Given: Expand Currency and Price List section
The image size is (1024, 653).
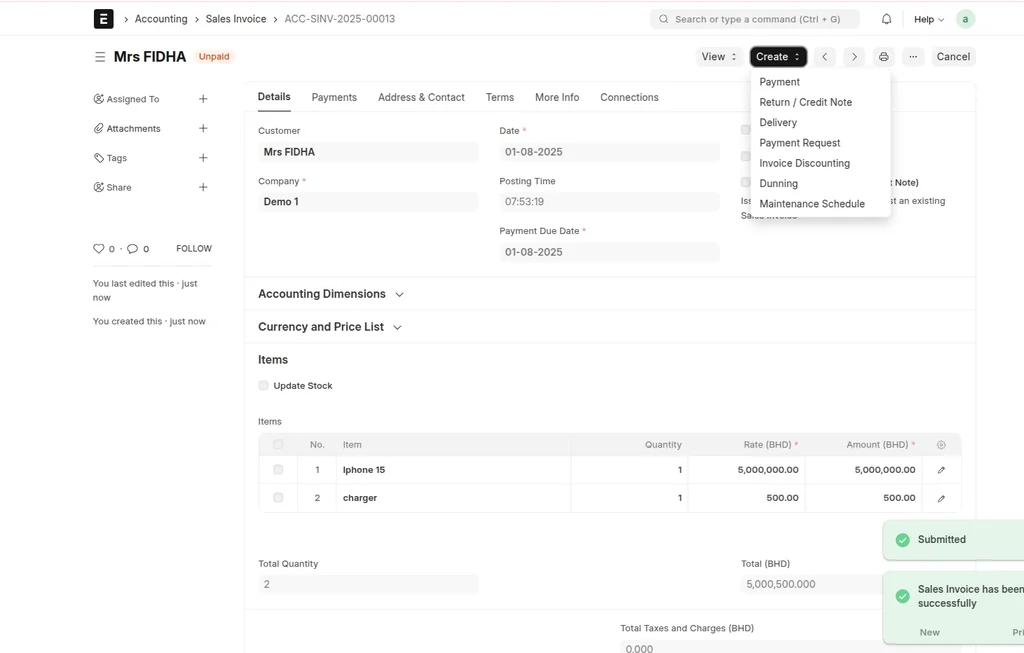Looking at the screenshot, I should click(330, 326).
